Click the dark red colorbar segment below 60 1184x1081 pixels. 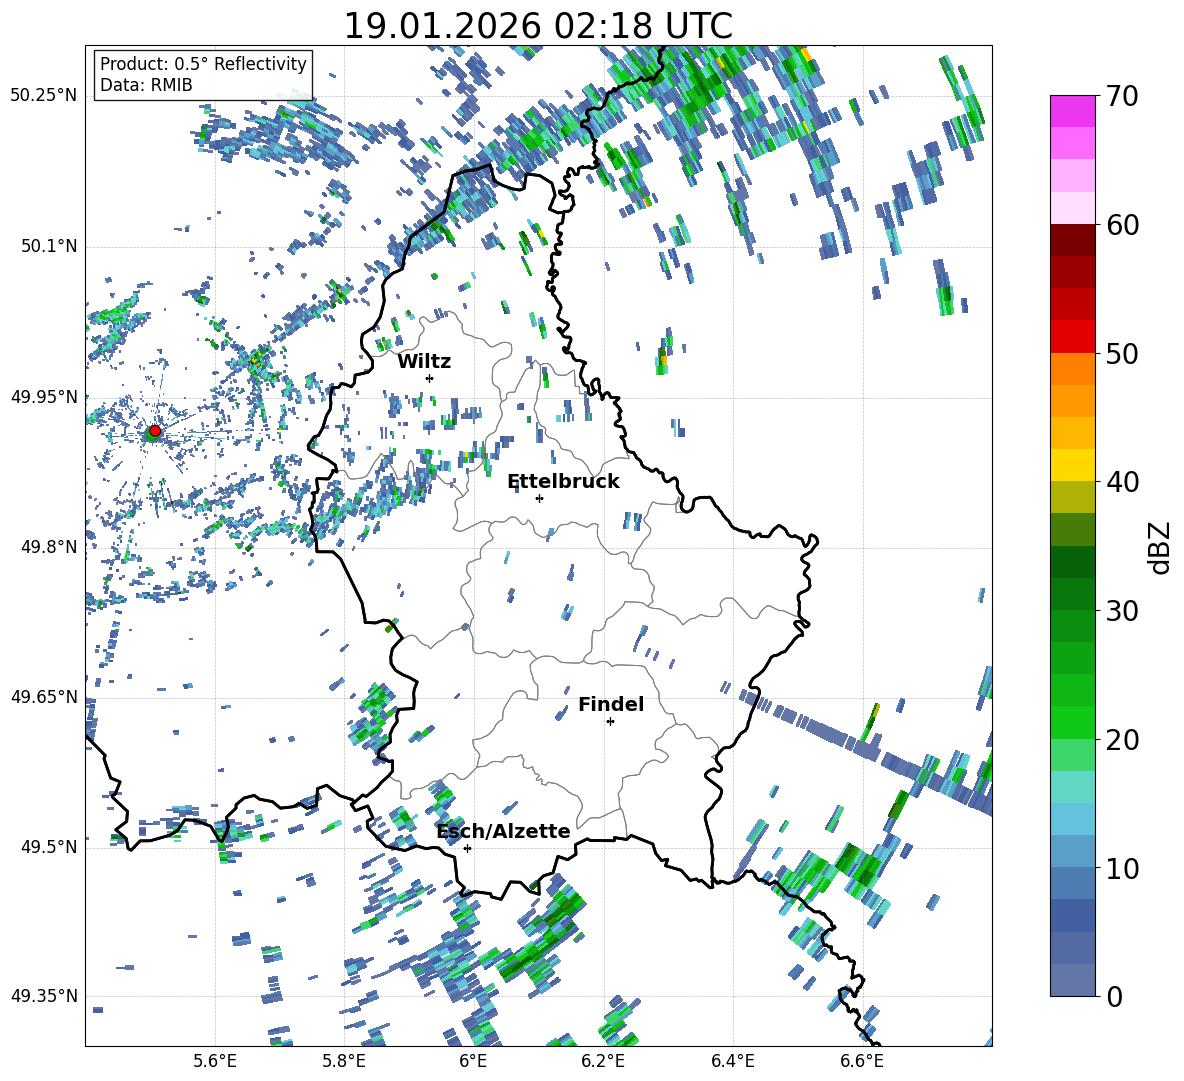tap(1072, 241)
